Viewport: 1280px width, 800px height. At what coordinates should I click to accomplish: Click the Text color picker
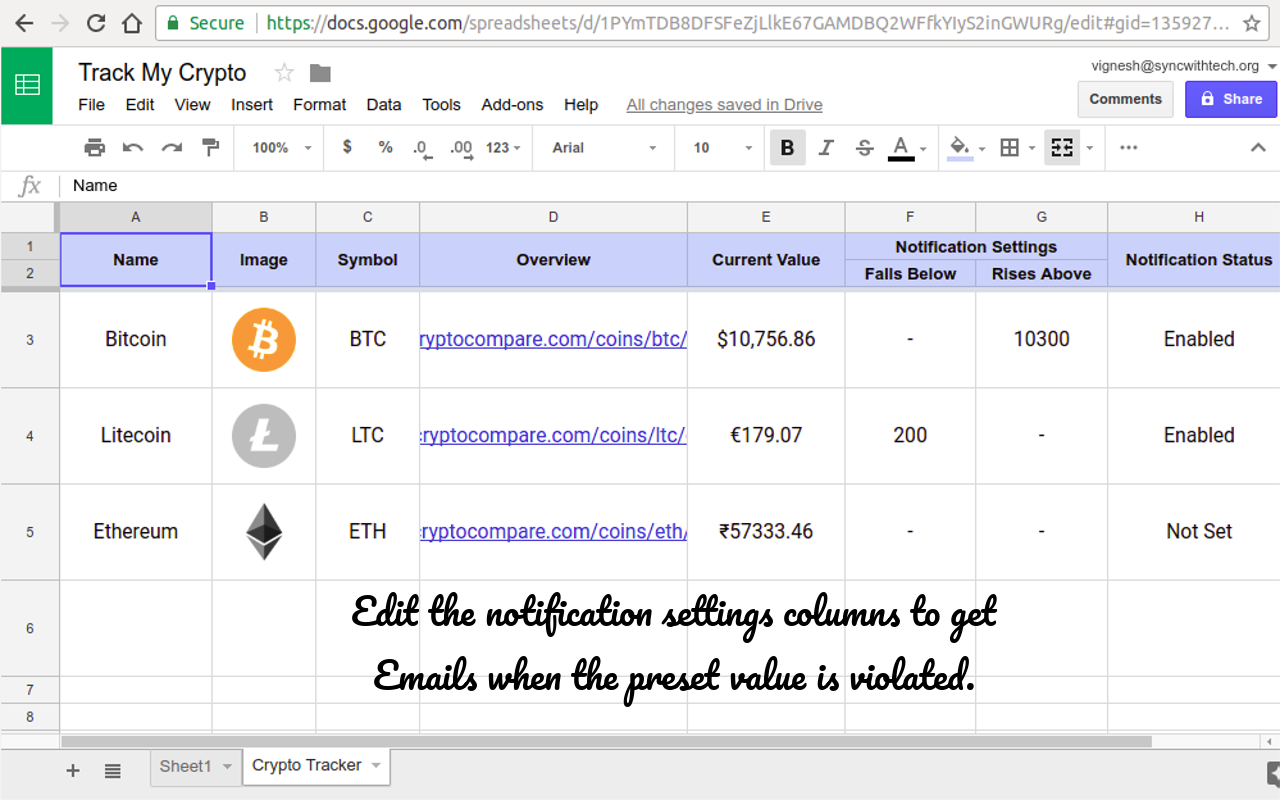coord(903,147)
